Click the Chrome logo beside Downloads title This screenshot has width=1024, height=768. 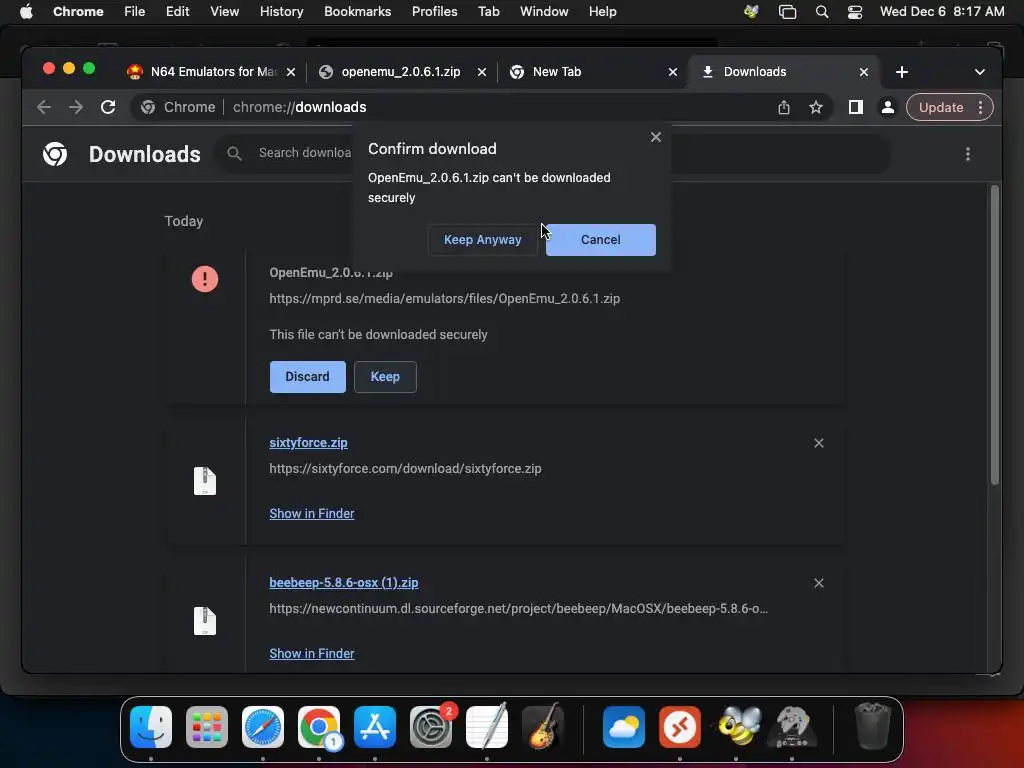(x=55, y=154)
